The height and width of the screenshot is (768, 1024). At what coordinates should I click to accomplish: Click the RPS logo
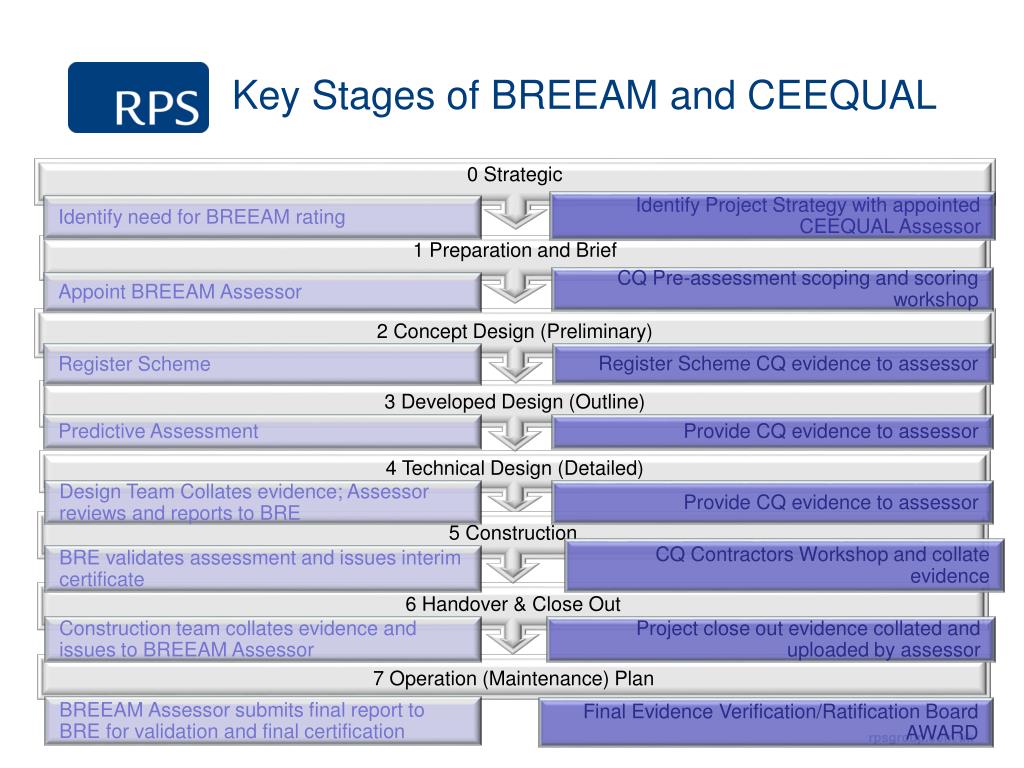[138, 97]
